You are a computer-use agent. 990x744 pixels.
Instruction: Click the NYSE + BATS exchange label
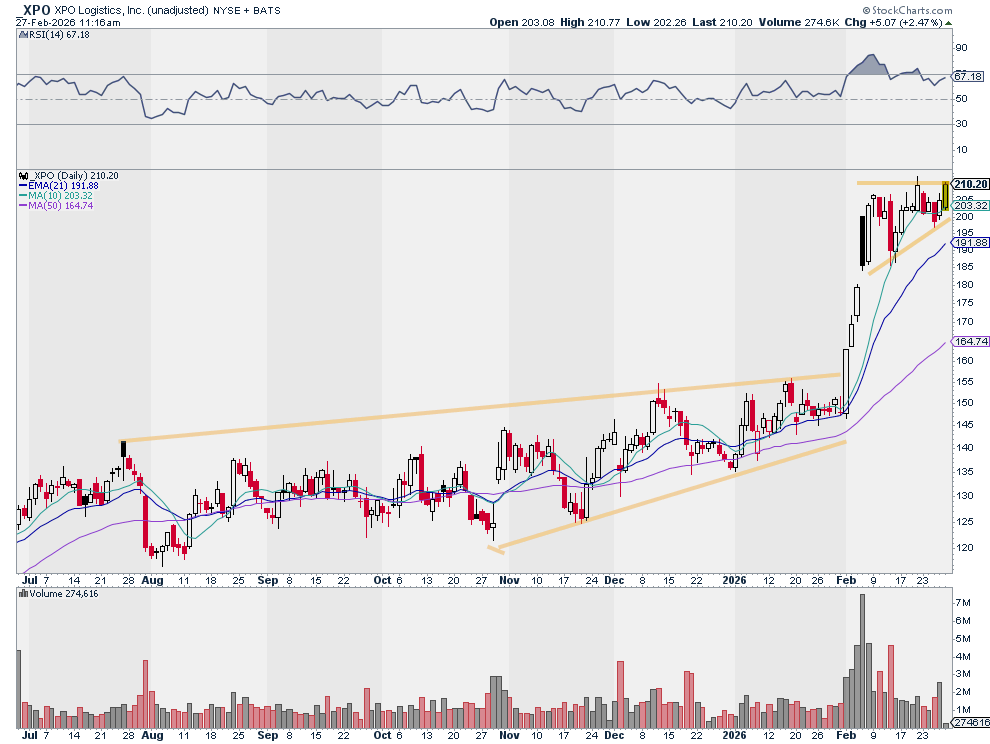pos(247,10)
